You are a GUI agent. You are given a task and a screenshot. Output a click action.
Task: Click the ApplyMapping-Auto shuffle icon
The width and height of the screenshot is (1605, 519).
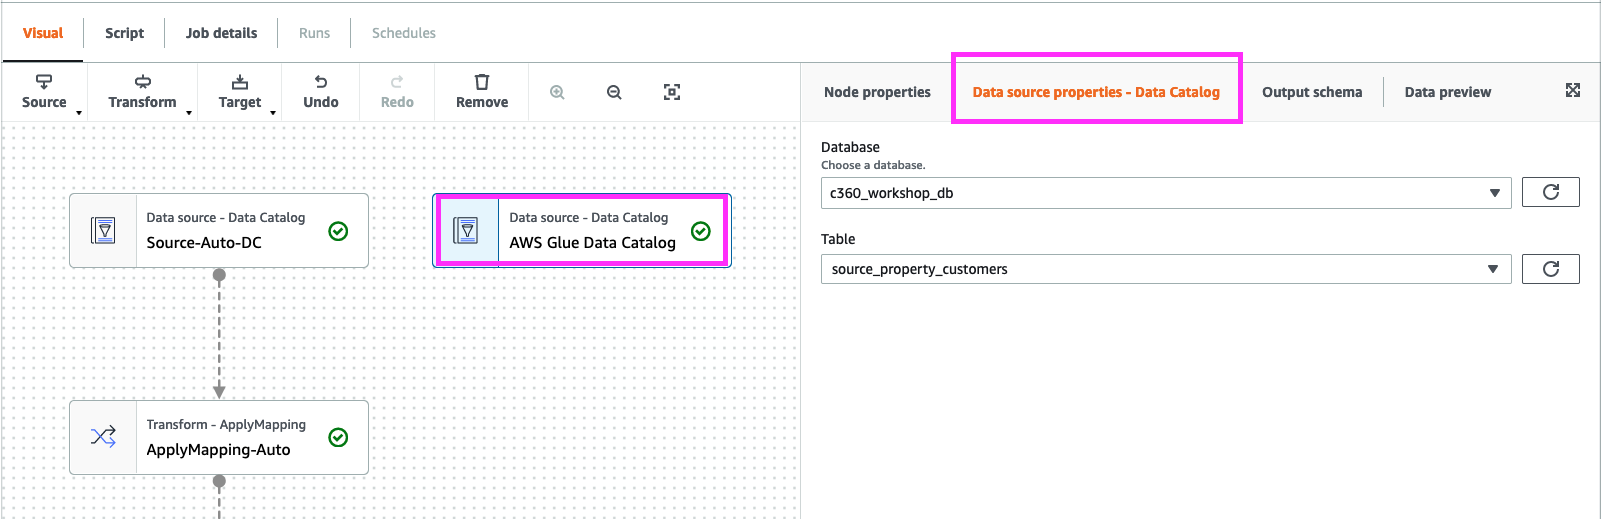pyautogui.click(x=103, y=437)
